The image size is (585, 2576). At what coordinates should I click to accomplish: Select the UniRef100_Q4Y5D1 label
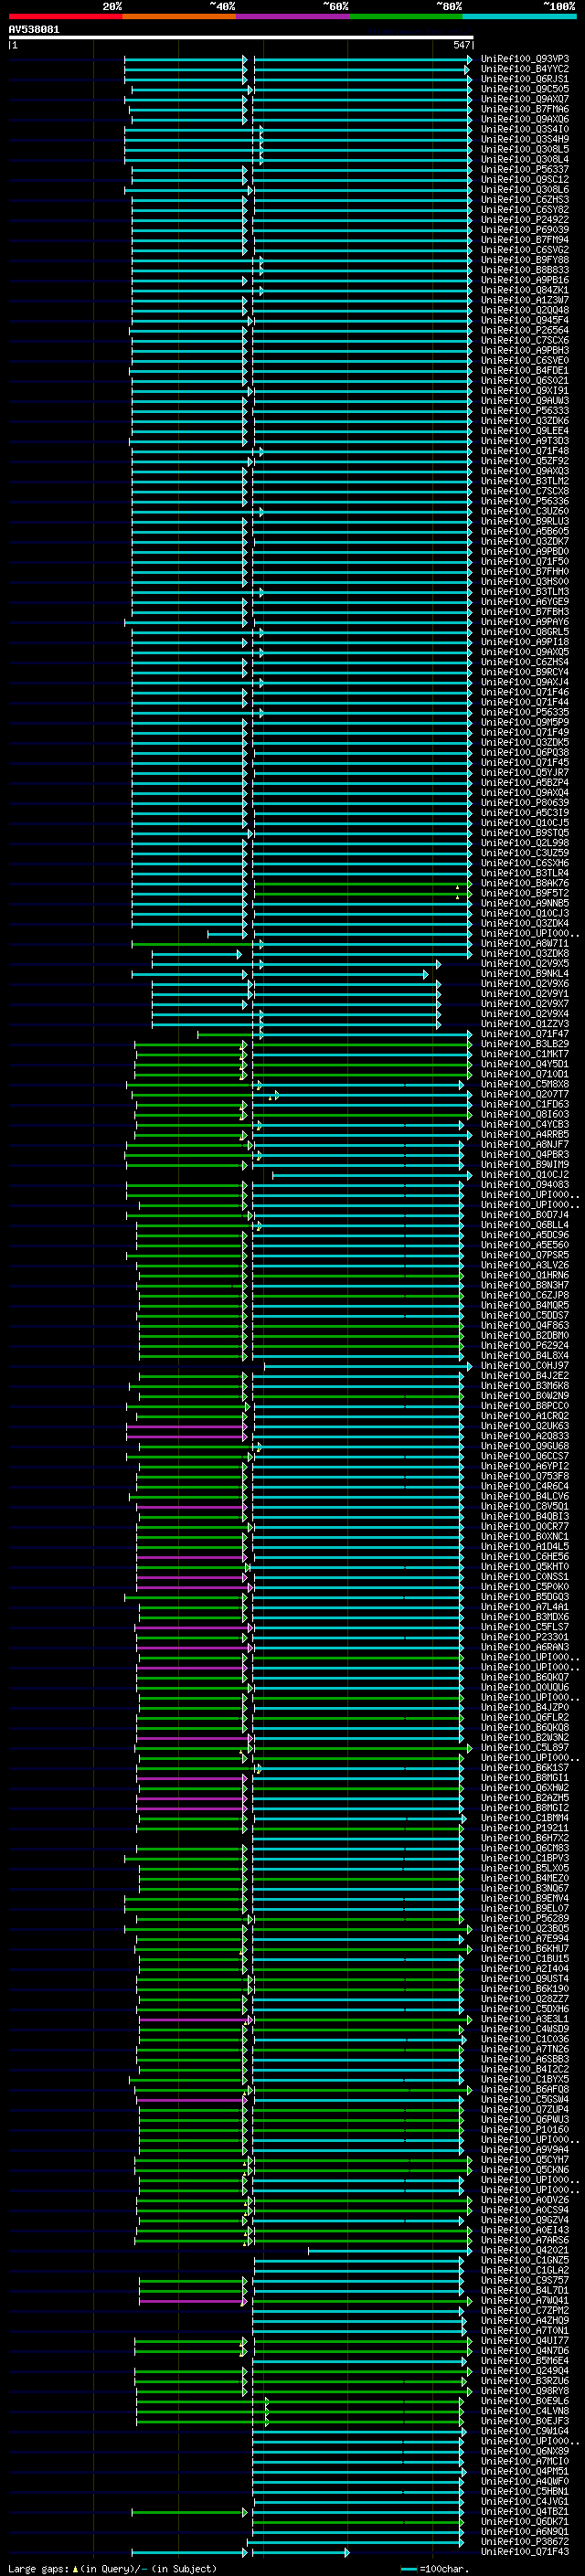[x=524, y=1064]
